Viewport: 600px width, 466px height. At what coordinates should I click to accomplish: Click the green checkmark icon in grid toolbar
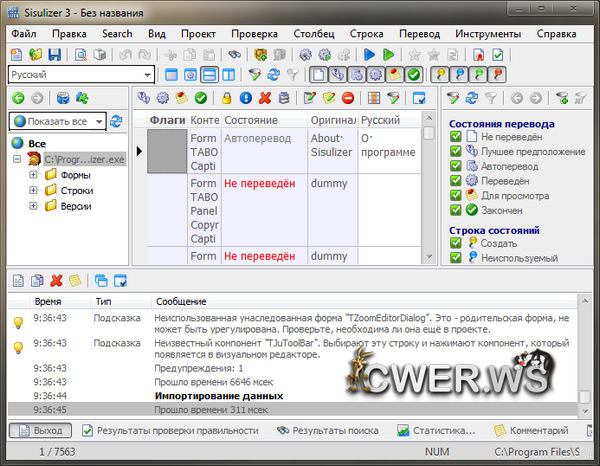pos(201,97)
